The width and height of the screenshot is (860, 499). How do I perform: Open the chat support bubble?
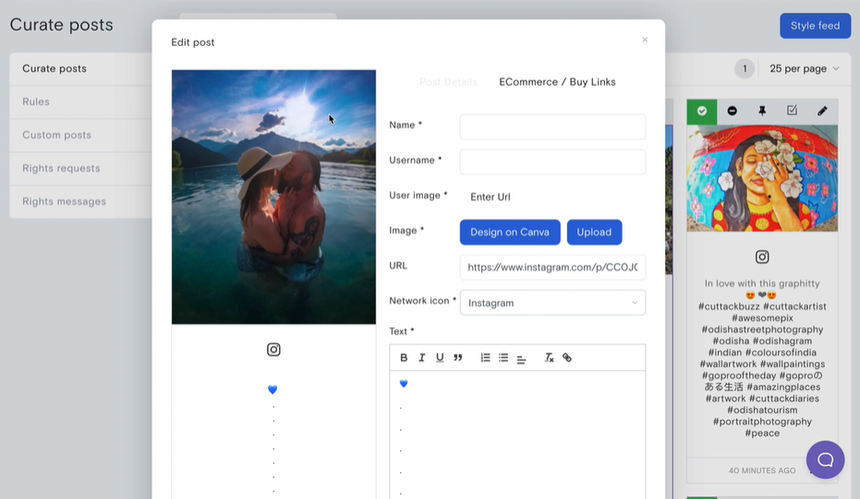click(x=825, y=460)
